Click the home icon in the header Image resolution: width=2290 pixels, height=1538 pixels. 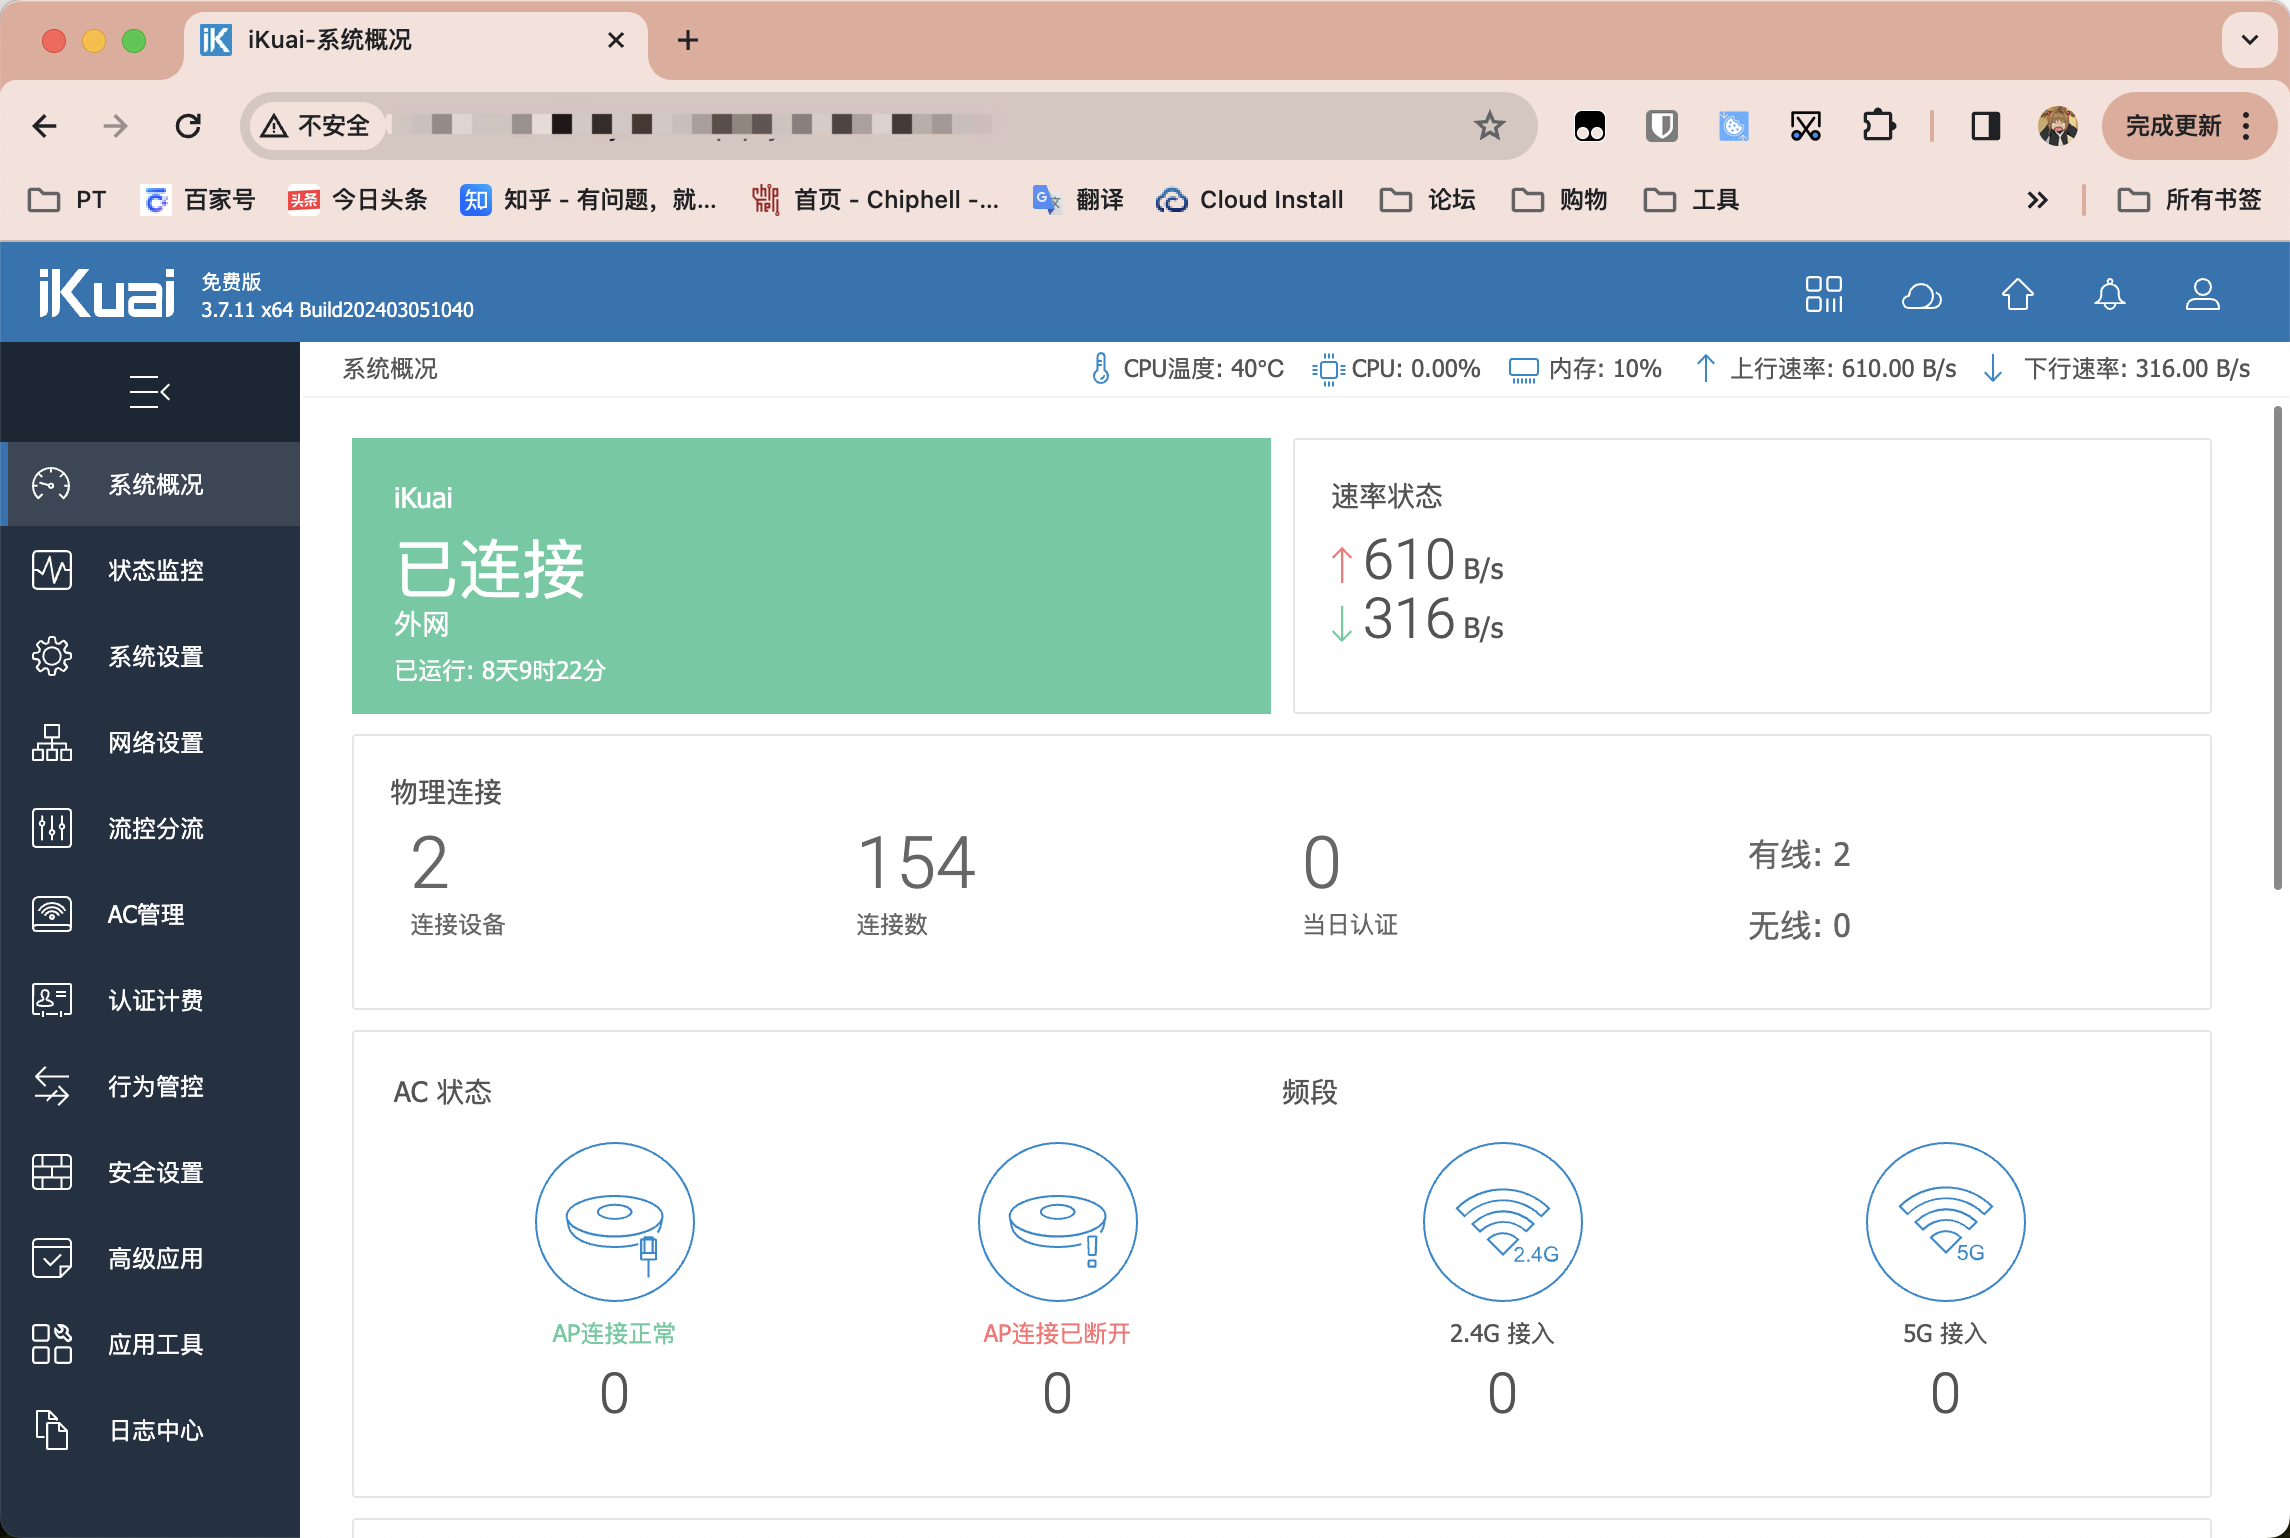pos(2017,295)
